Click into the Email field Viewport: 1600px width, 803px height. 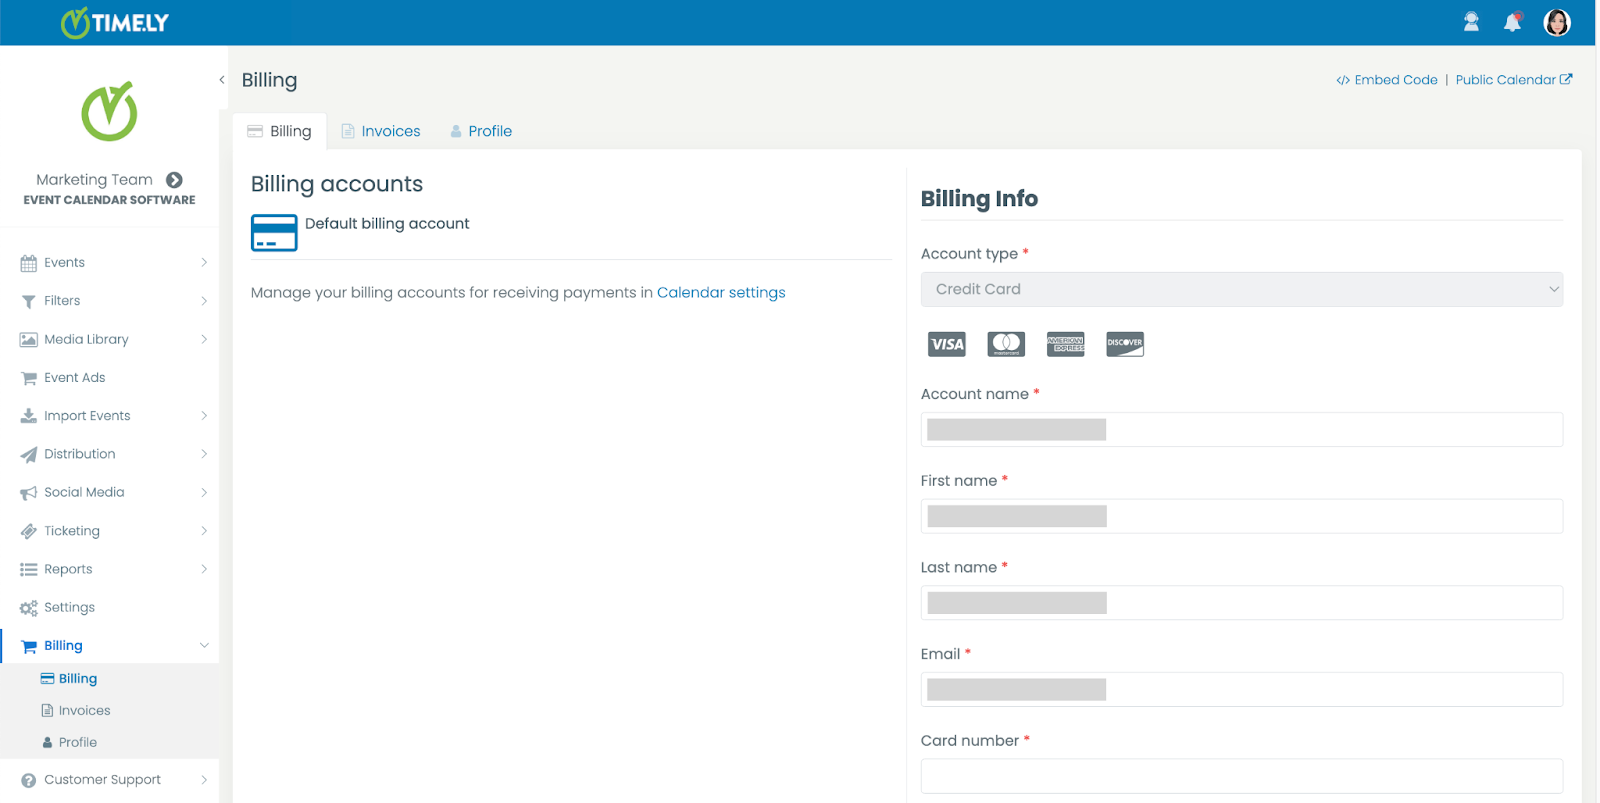pos(1241,690)
